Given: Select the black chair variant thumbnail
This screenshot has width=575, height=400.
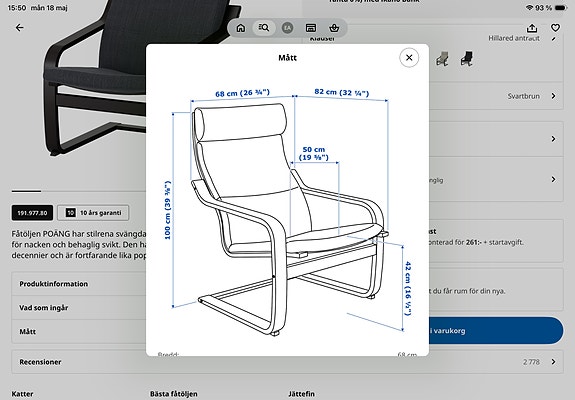Looking at the screenshot, I should pos(466,59).
